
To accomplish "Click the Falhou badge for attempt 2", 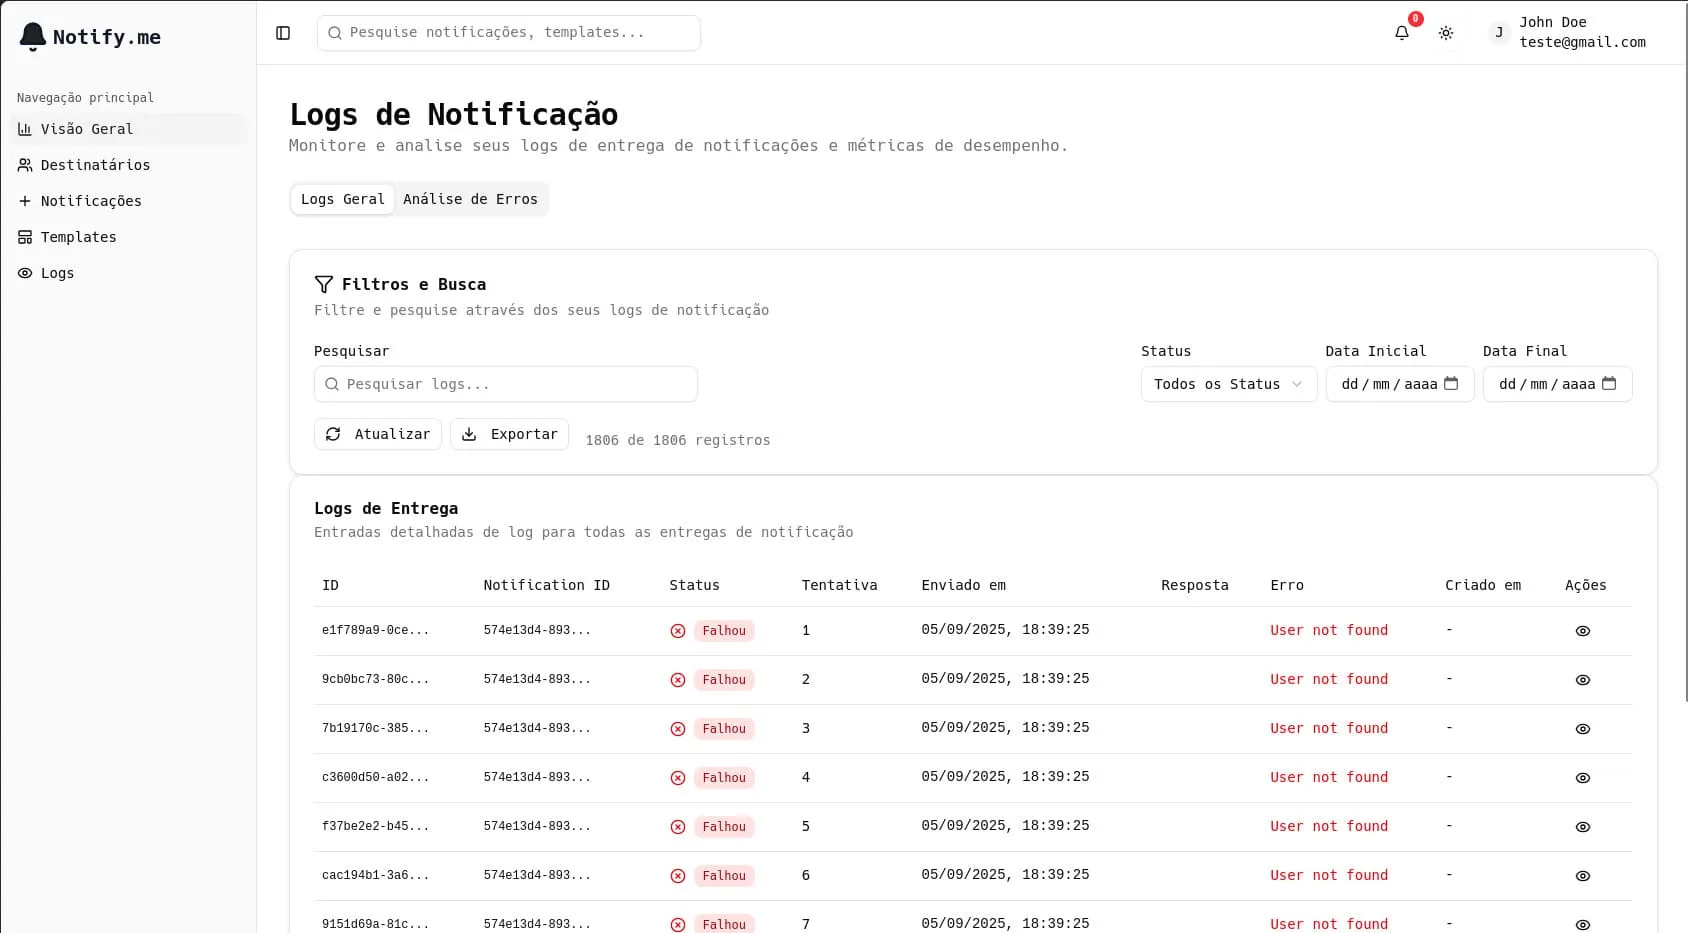I will tap(724, 680).
